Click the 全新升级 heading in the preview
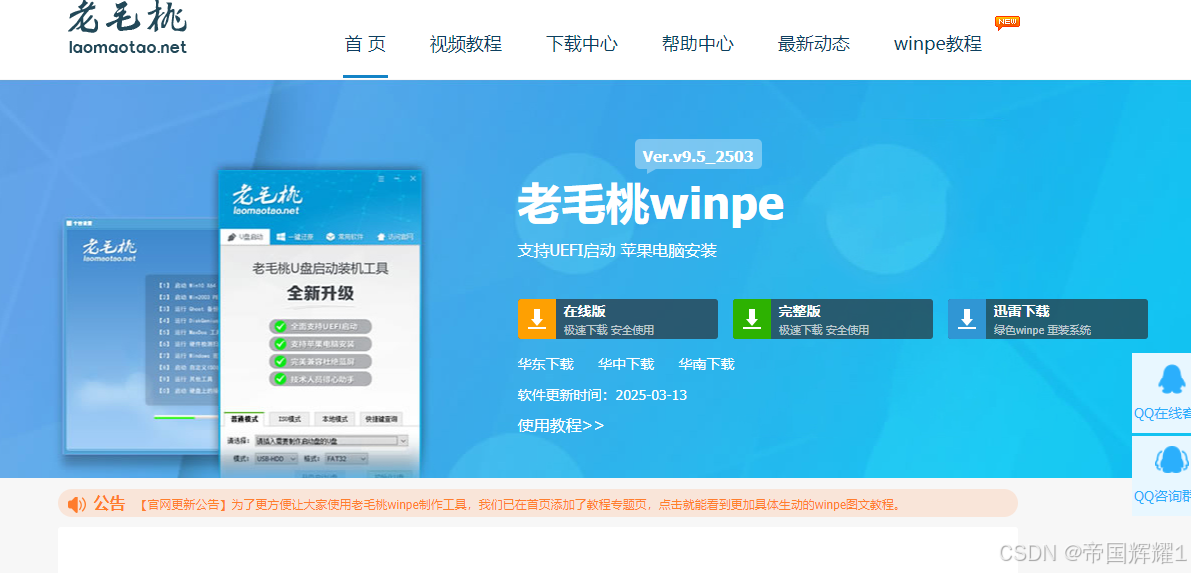Screen dimensions: 1191x573 tap(320, 293)
